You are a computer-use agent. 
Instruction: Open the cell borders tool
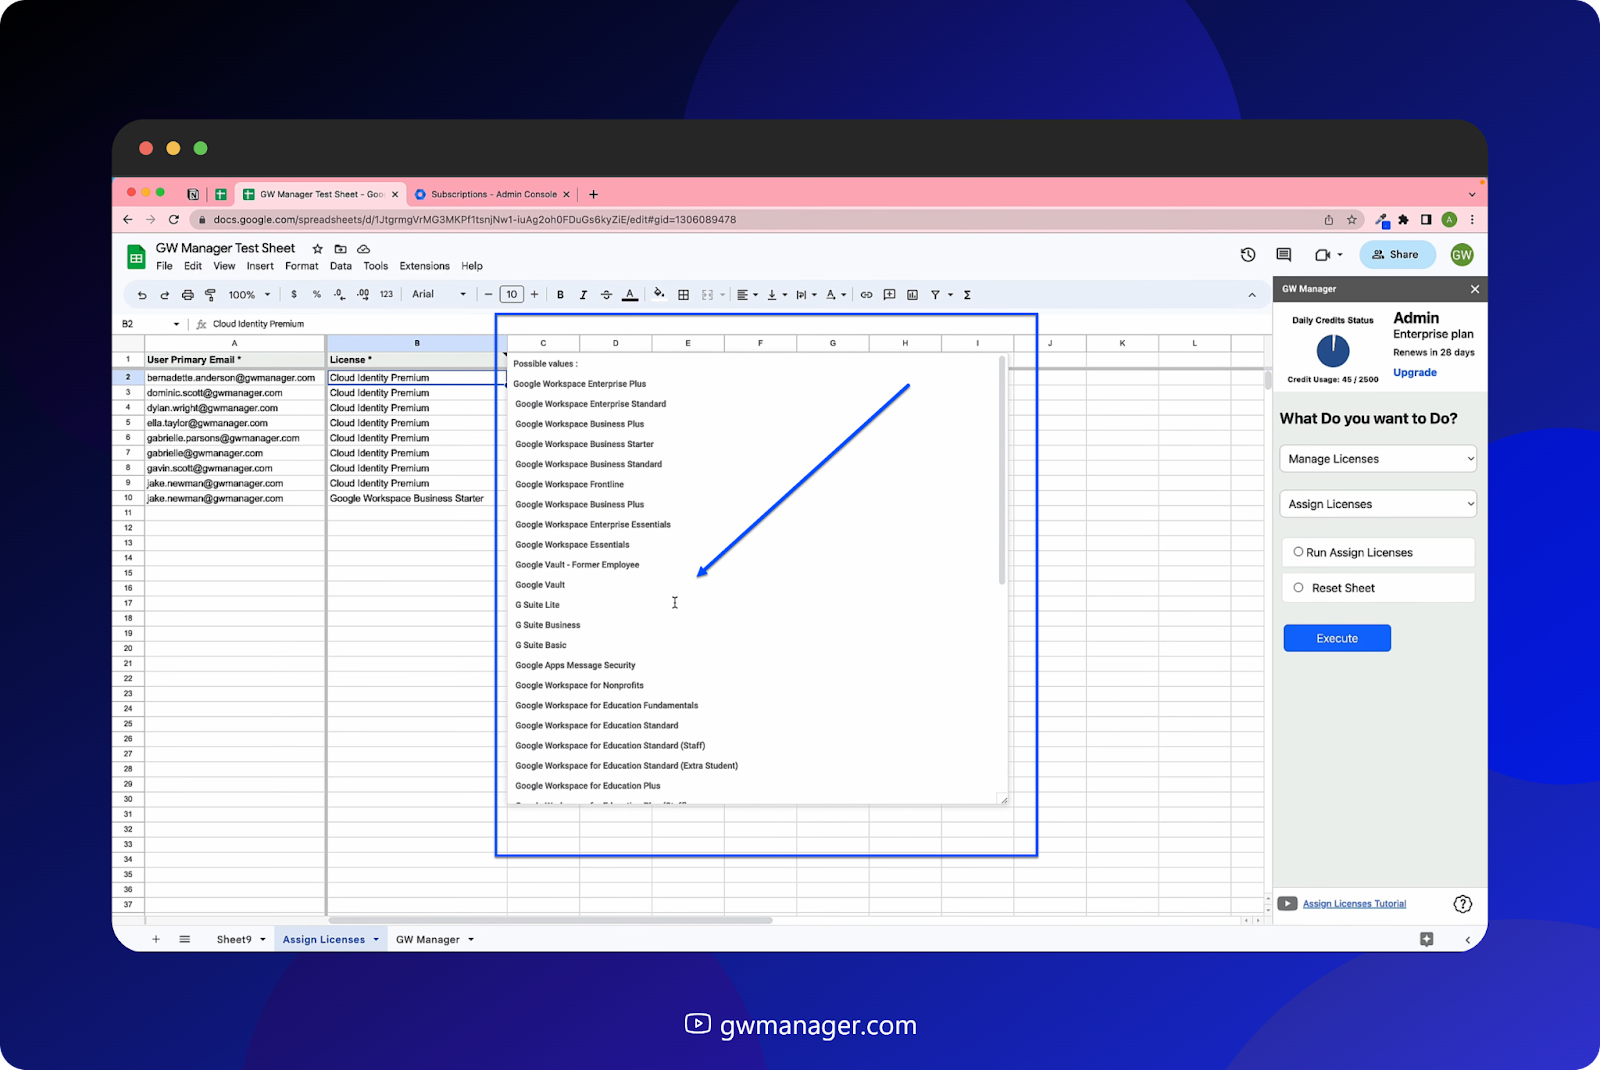(x=684, y=295)
